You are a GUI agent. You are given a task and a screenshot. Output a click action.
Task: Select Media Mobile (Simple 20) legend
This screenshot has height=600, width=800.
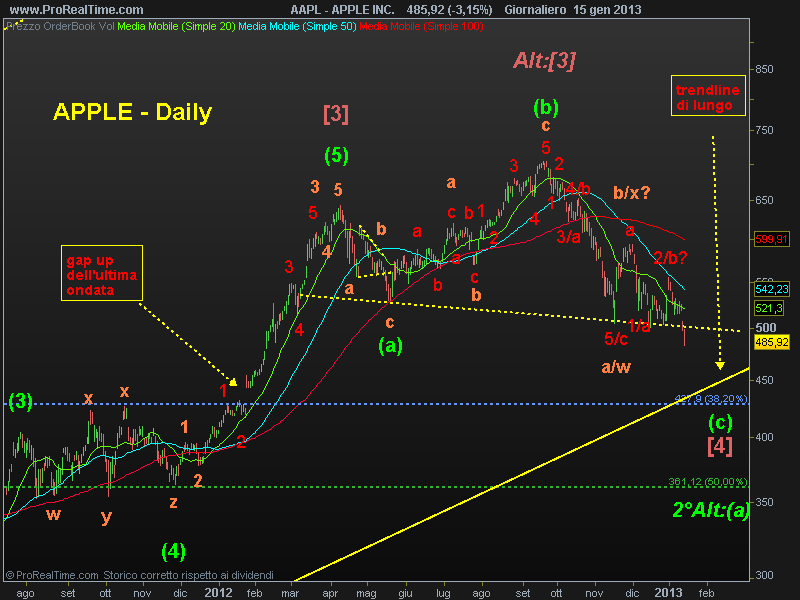pos(176,26)
